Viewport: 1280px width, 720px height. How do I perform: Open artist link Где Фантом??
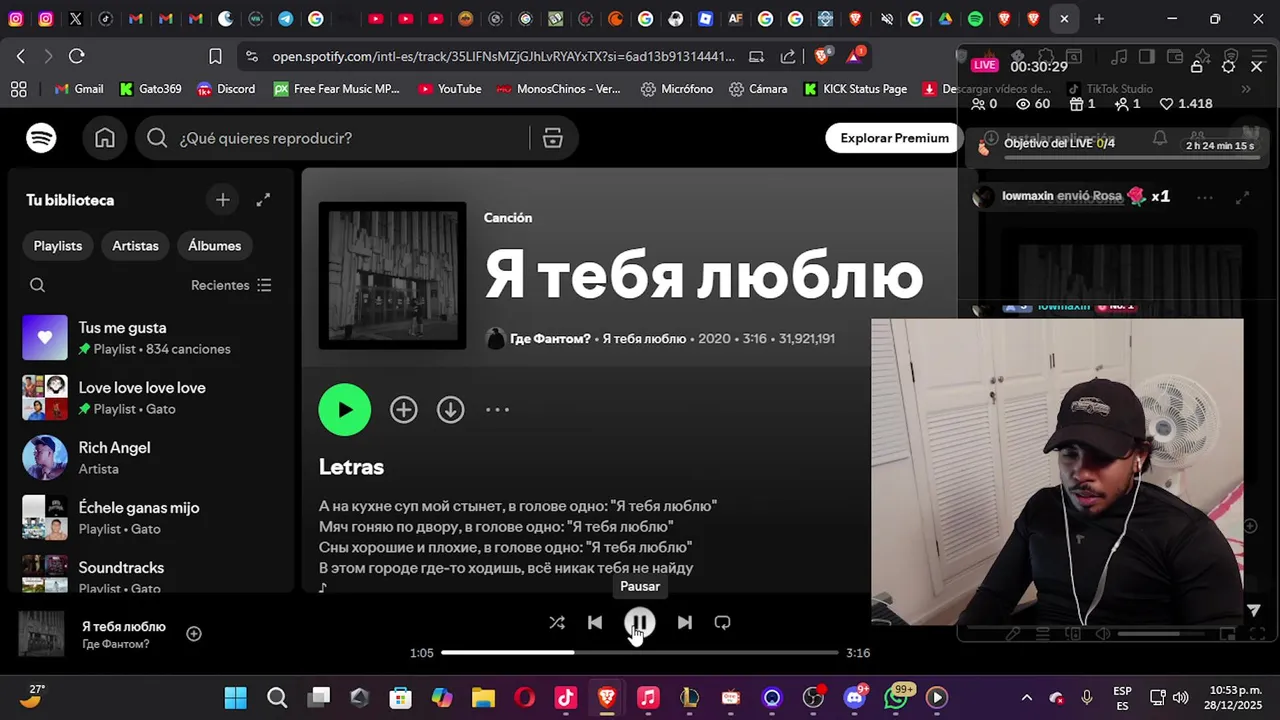pos(550,339)
